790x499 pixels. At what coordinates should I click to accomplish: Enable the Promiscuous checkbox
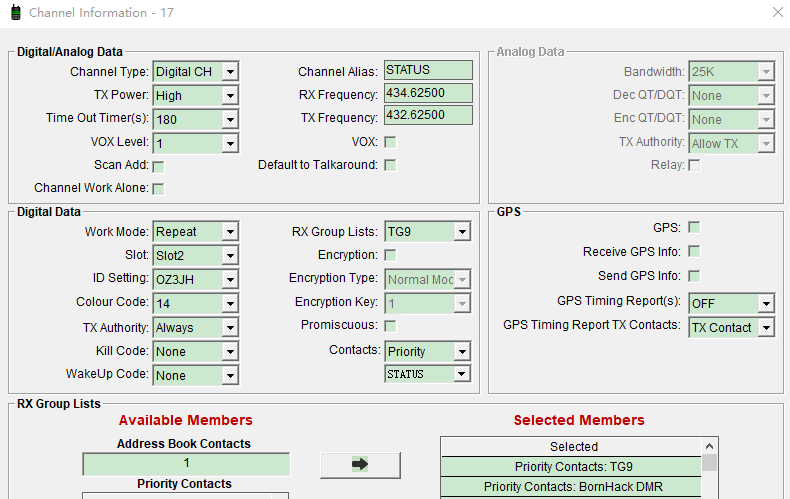[x=390, y=326]
